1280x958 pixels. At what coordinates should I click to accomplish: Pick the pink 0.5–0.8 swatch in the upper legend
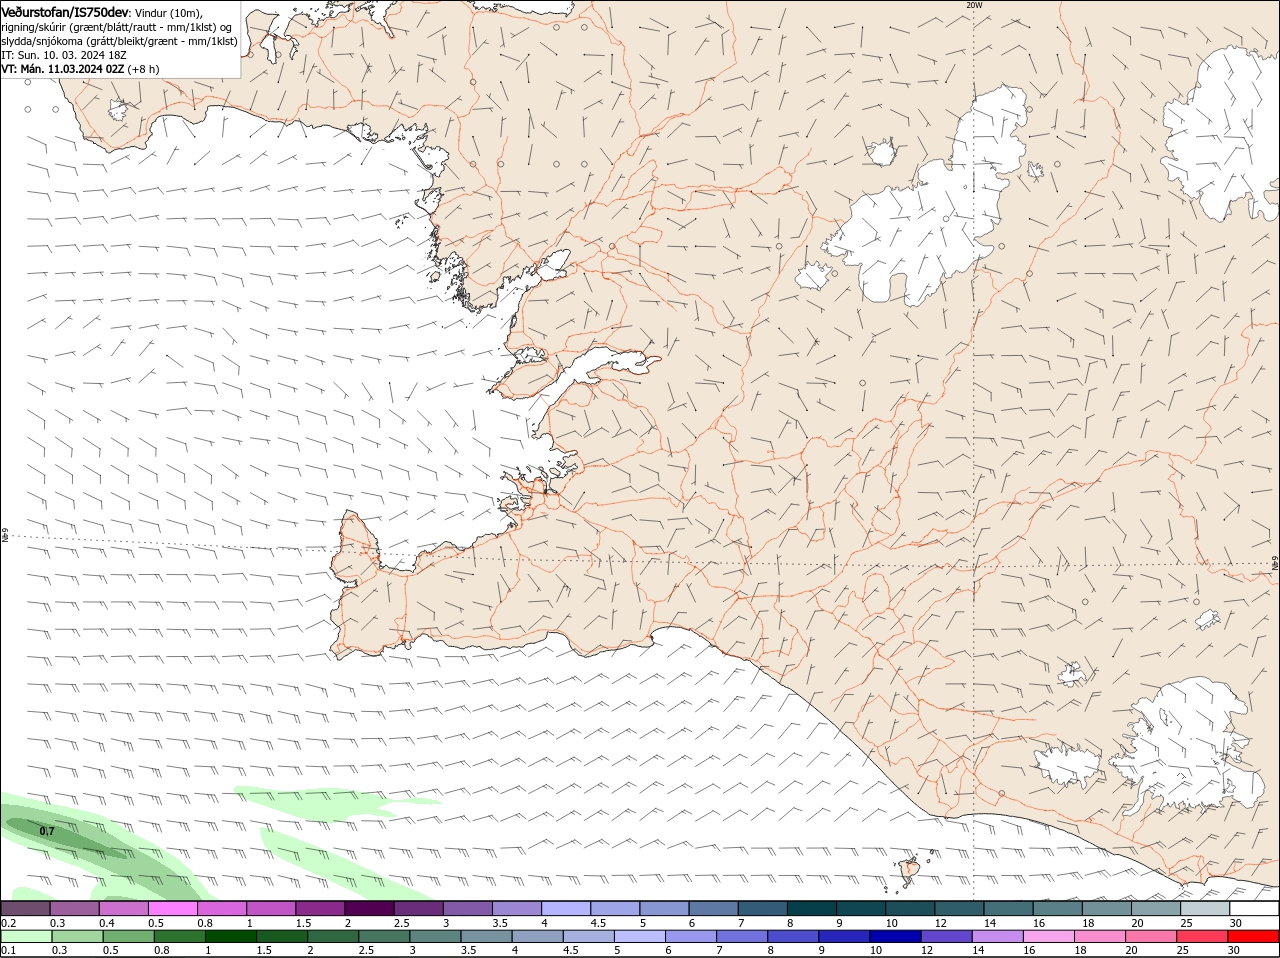(173, 908)
